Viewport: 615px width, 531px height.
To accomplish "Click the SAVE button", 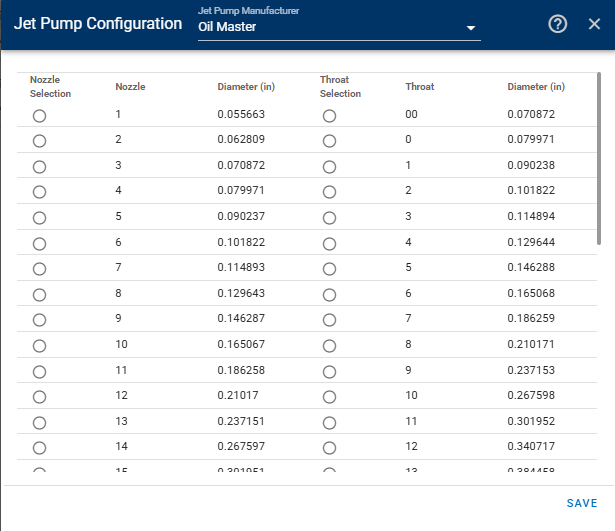I will click(582, 503).
